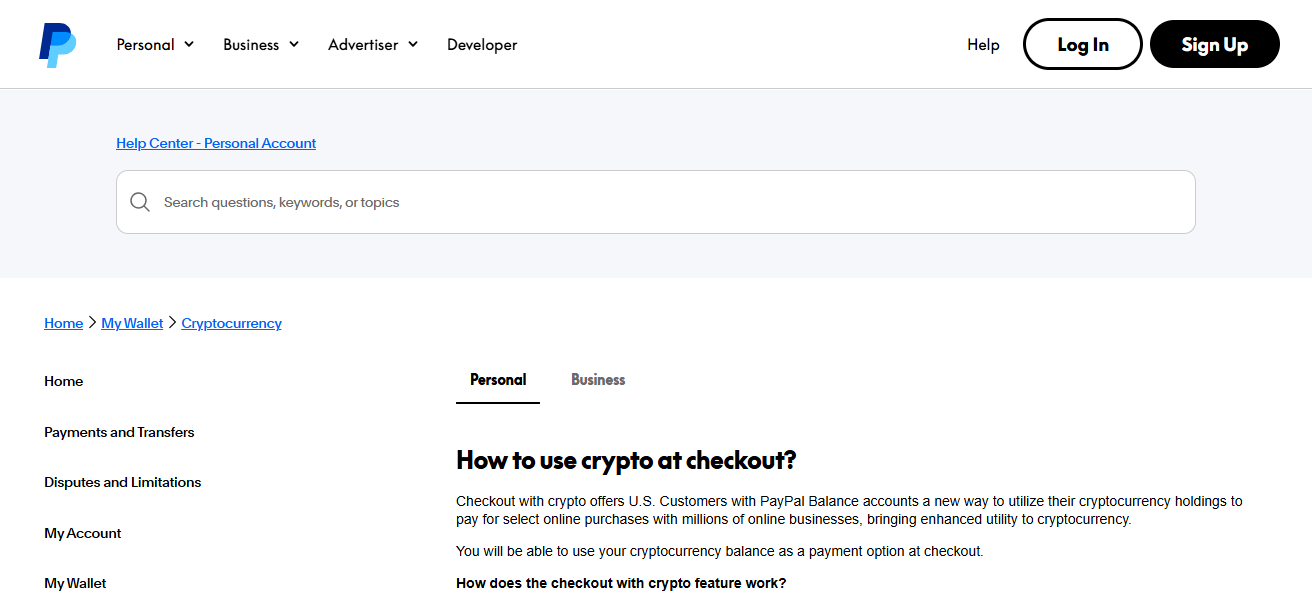
Task: Click the Log In button
Action: [x=1082, y=43]
